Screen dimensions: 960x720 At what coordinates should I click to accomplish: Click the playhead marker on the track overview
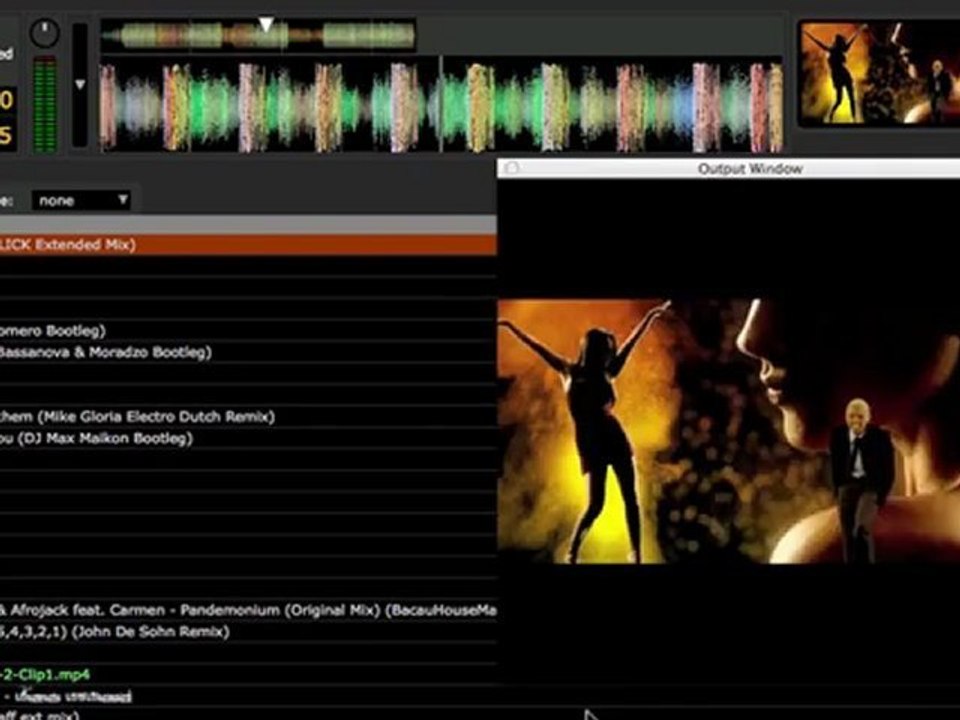point(266,24)
